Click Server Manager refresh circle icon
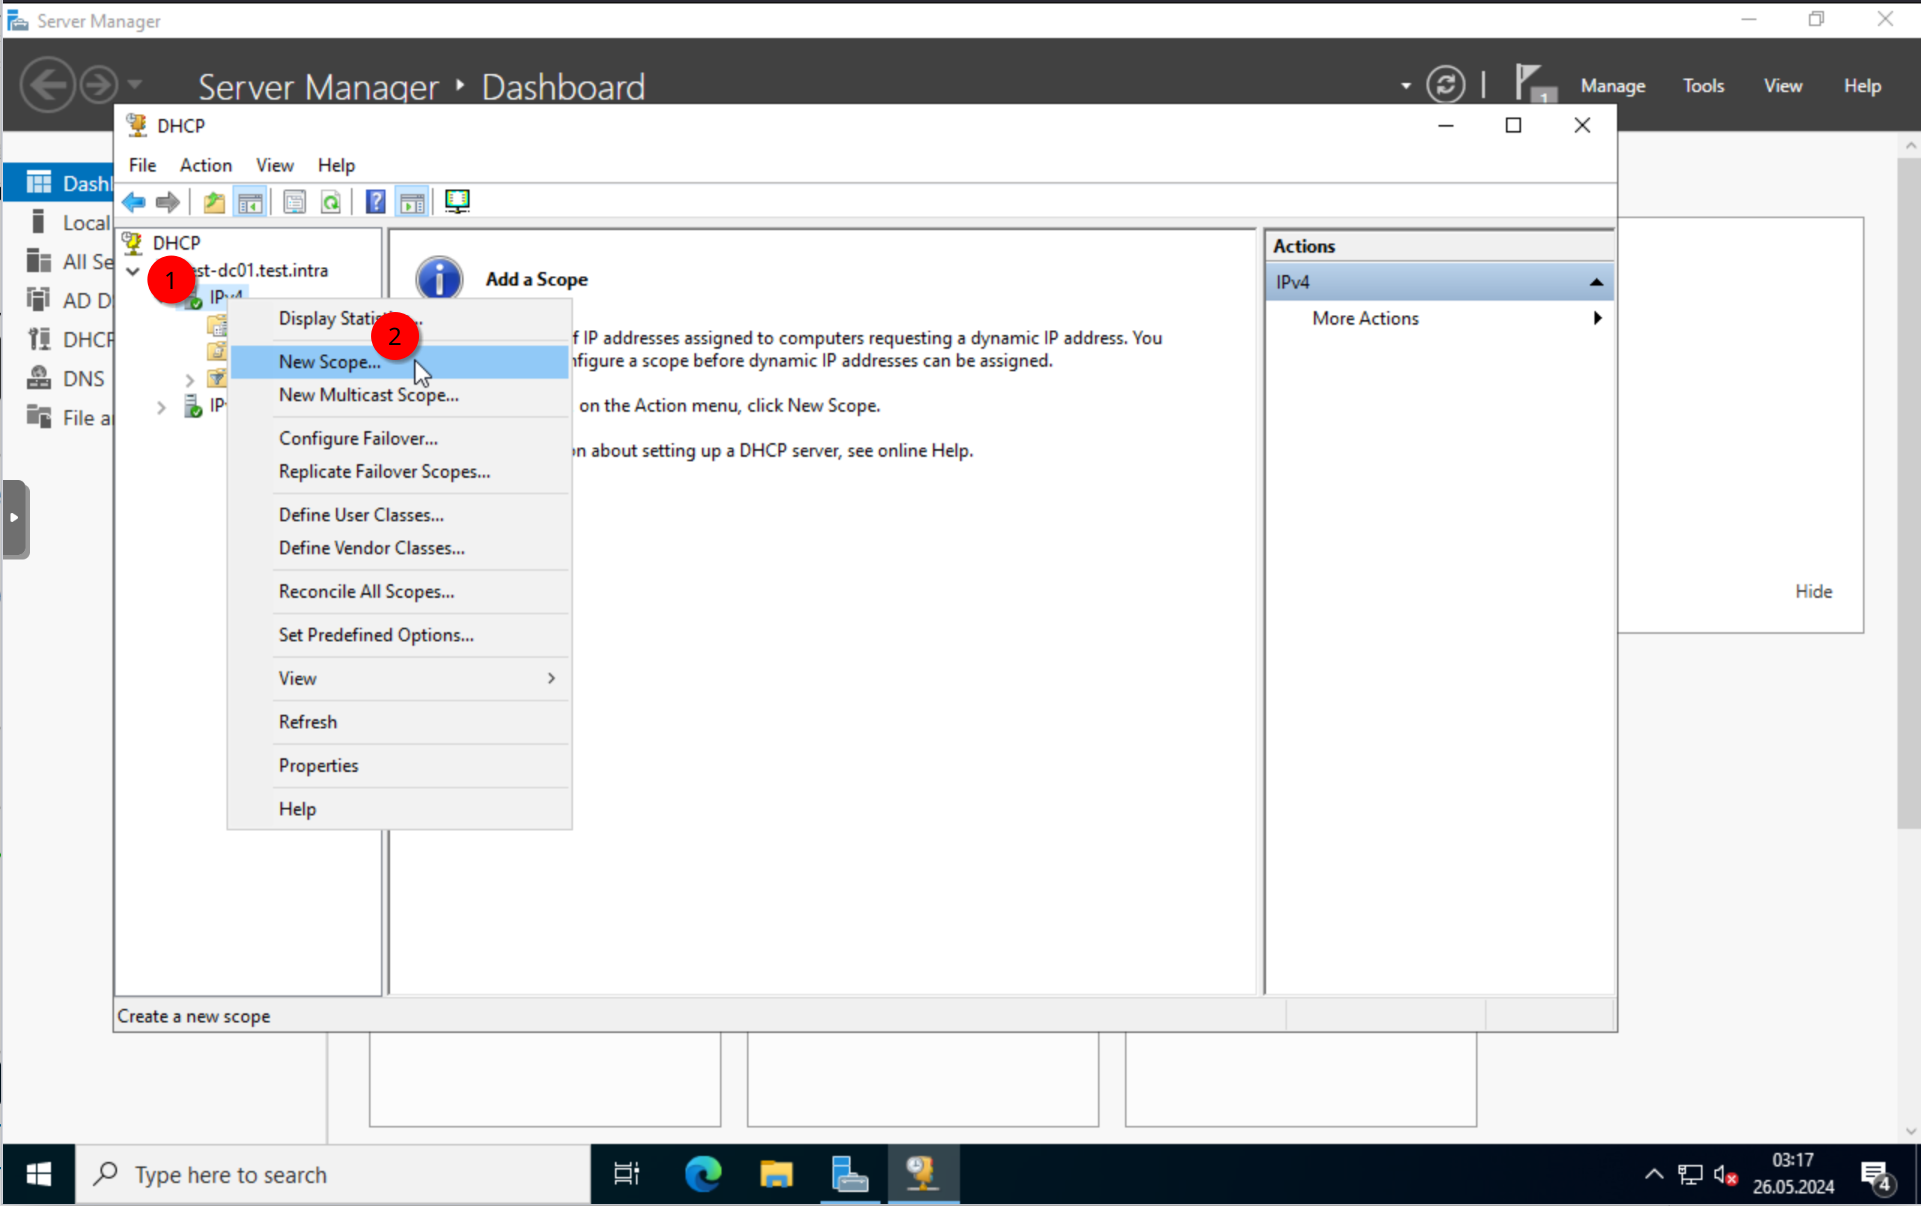This screenshot has width=1921, height=1206. coord(1445,85)
